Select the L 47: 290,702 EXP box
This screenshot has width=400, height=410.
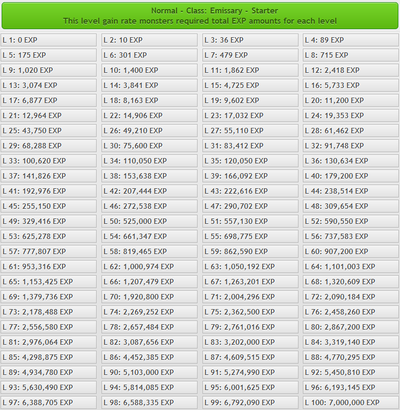(250, 206)
